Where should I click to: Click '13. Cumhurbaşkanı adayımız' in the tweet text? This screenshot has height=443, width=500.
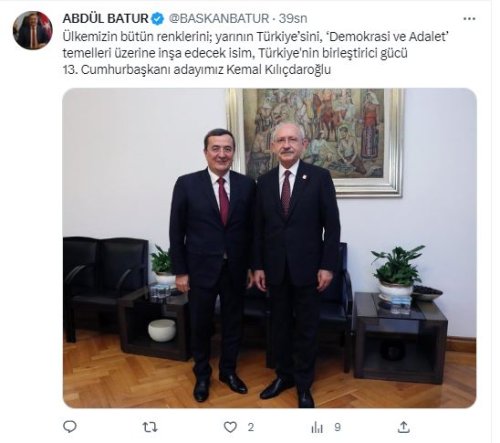click(x=143, y=70)
